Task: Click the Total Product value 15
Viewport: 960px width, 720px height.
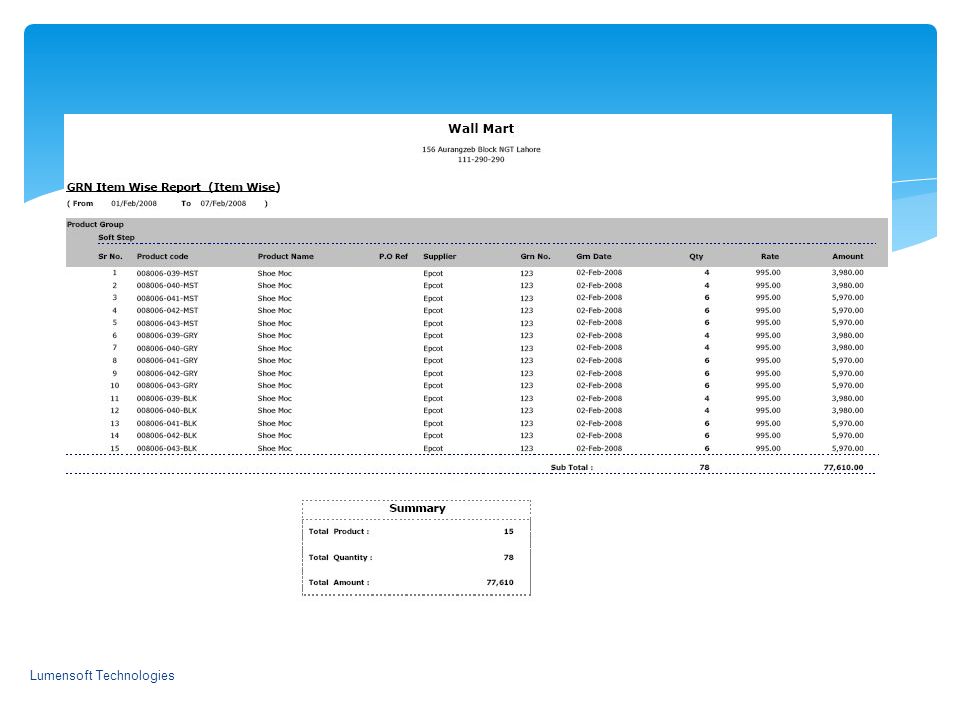Action: 509,531
